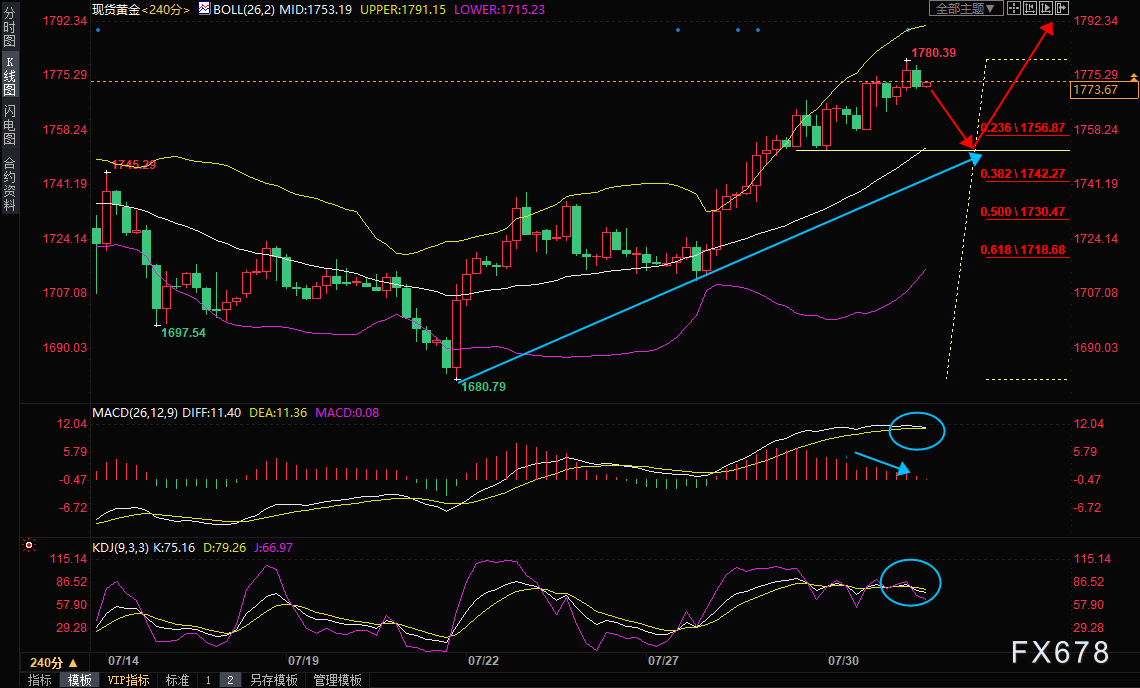
Task: Click 另存模板 save template button
Action: click(x=274, y=680)
